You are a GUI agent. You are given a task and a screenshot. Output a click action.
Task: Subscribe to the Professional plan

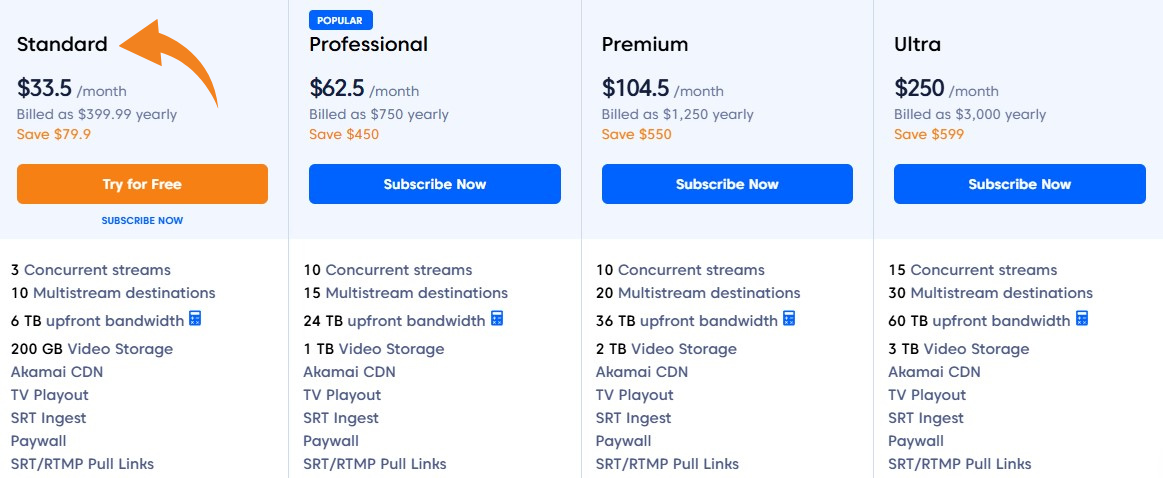click(x=434, y=184)
